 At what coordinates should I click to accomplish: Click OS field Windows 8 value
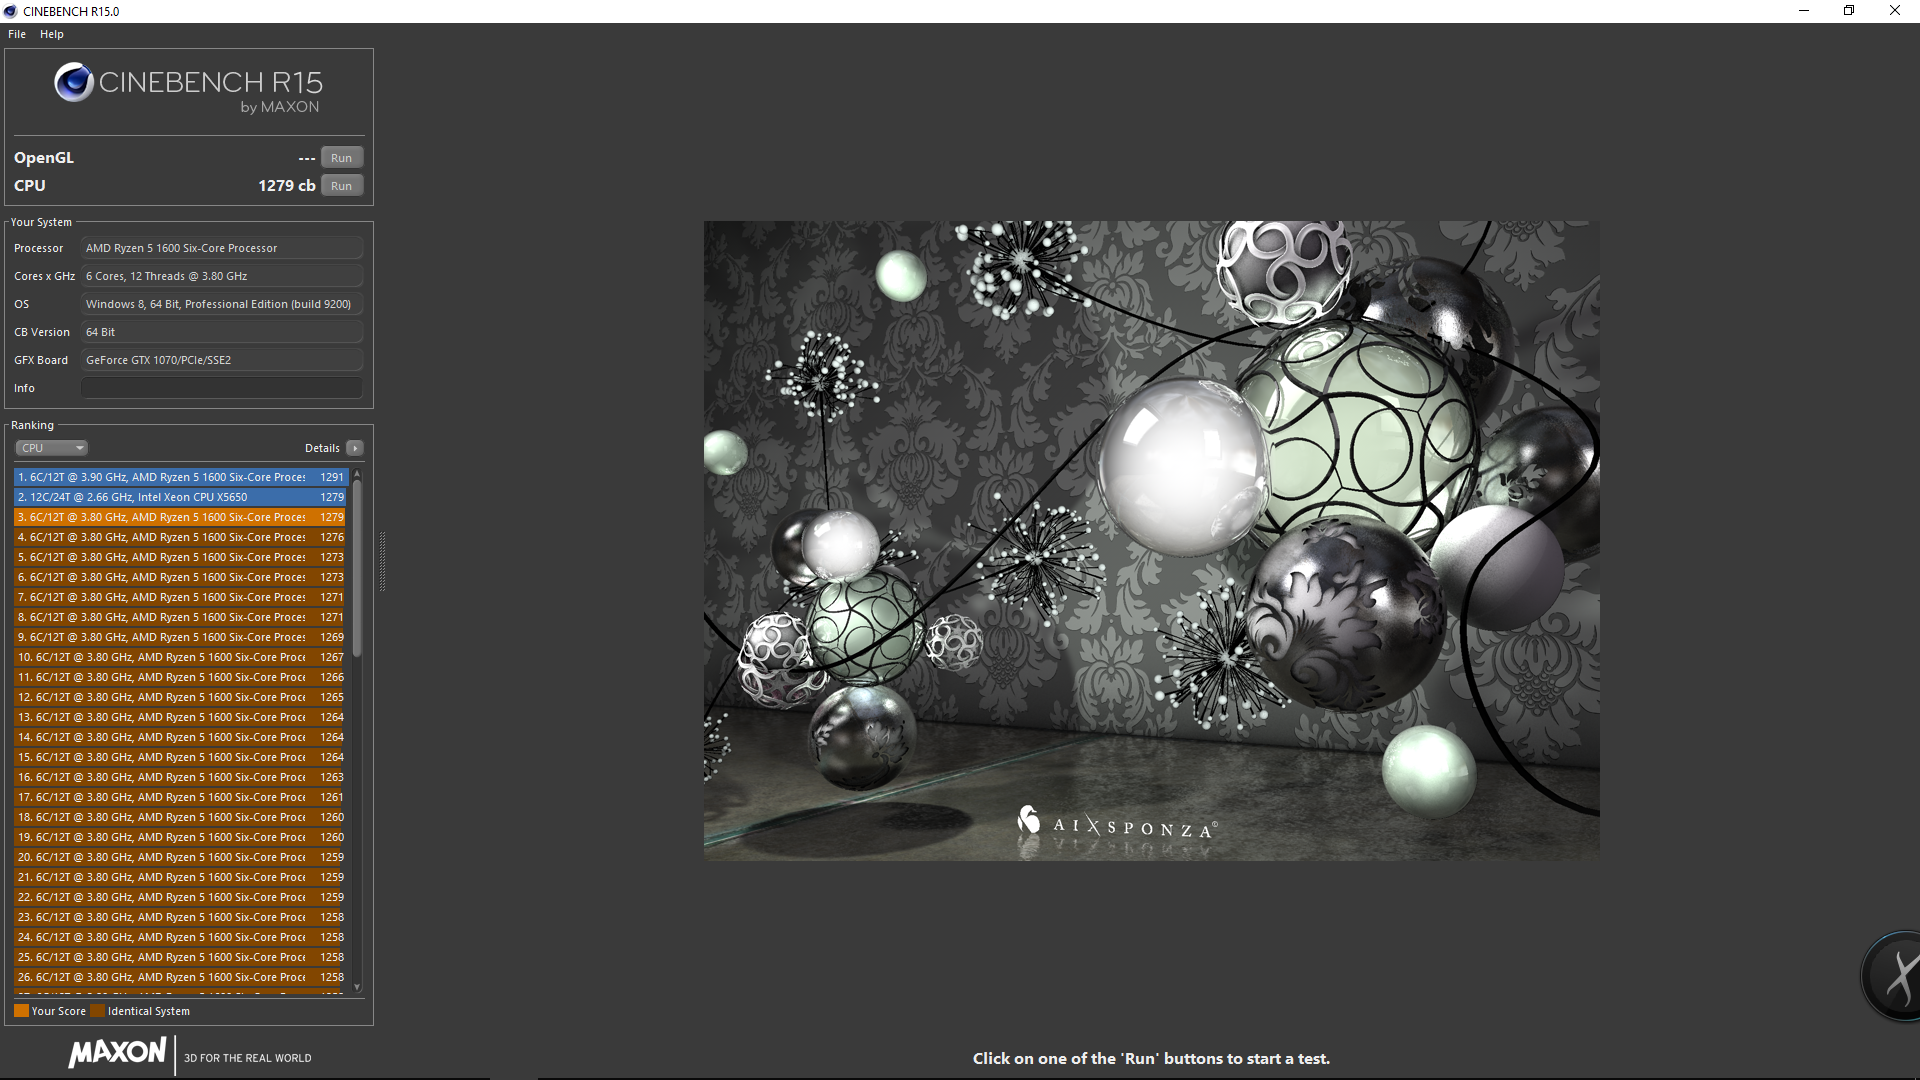[x=222, y=304]
